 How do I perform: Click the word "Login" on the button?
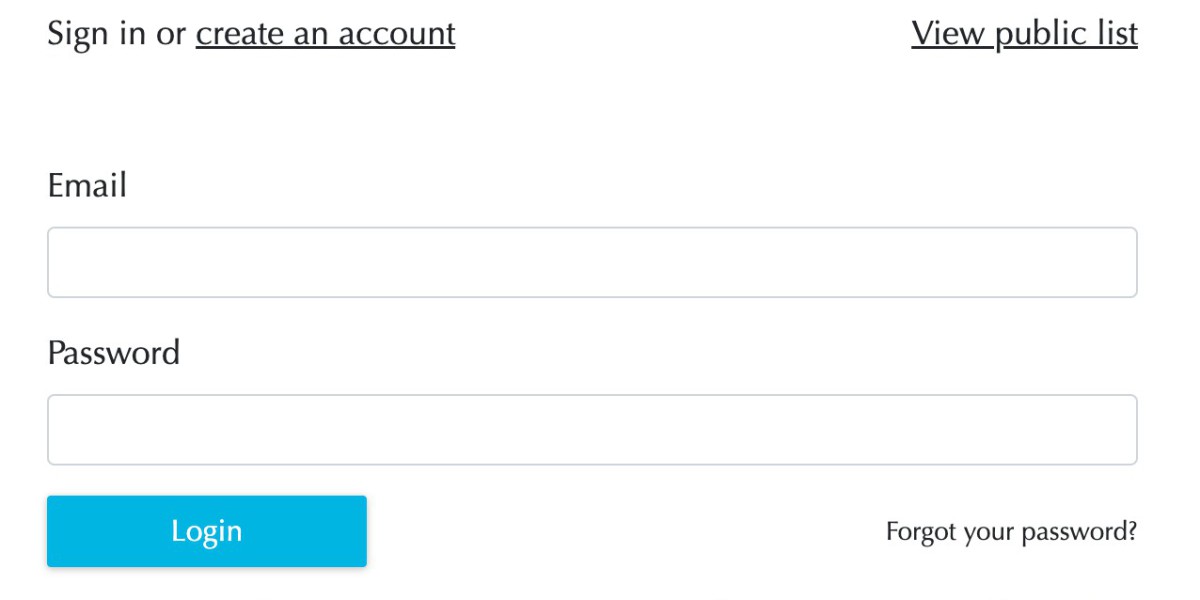207,531
